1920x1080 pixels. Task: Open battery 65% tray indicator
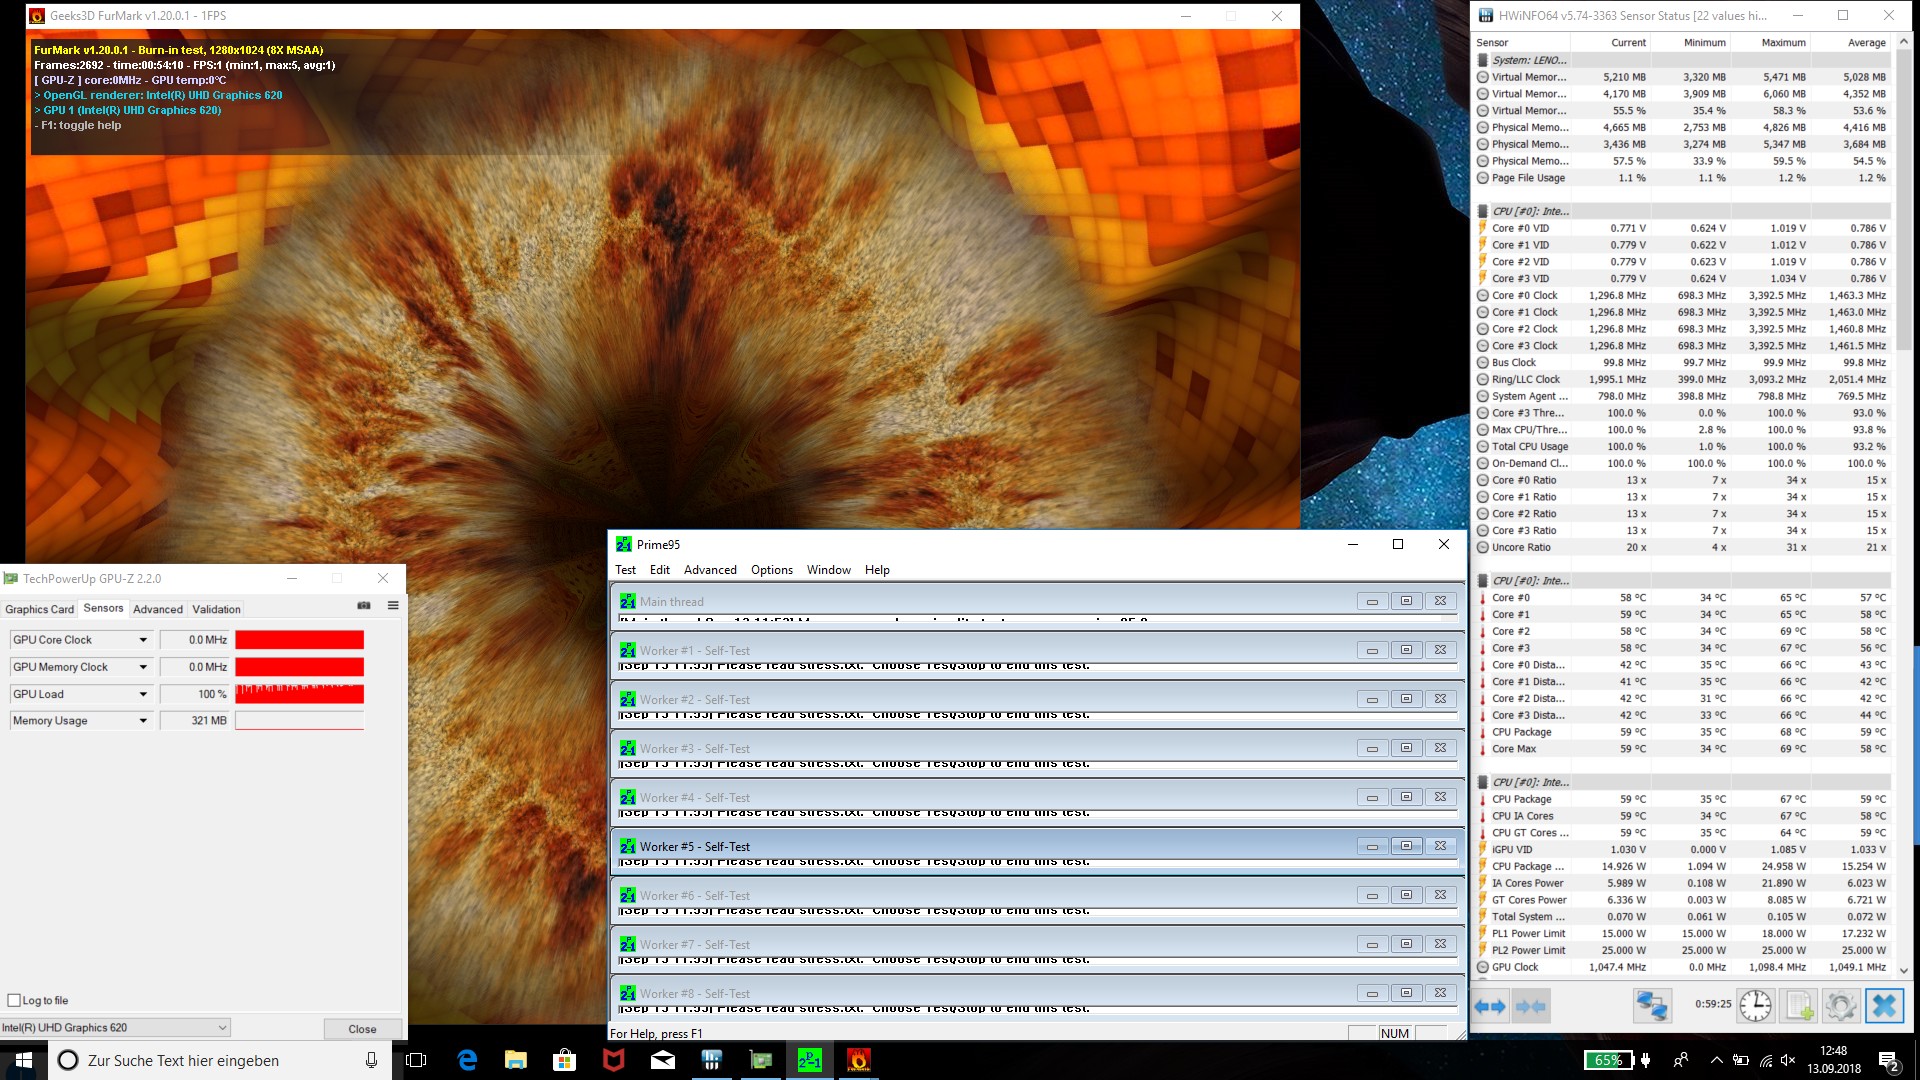pyautogui.click(x=1609, y=1060)
